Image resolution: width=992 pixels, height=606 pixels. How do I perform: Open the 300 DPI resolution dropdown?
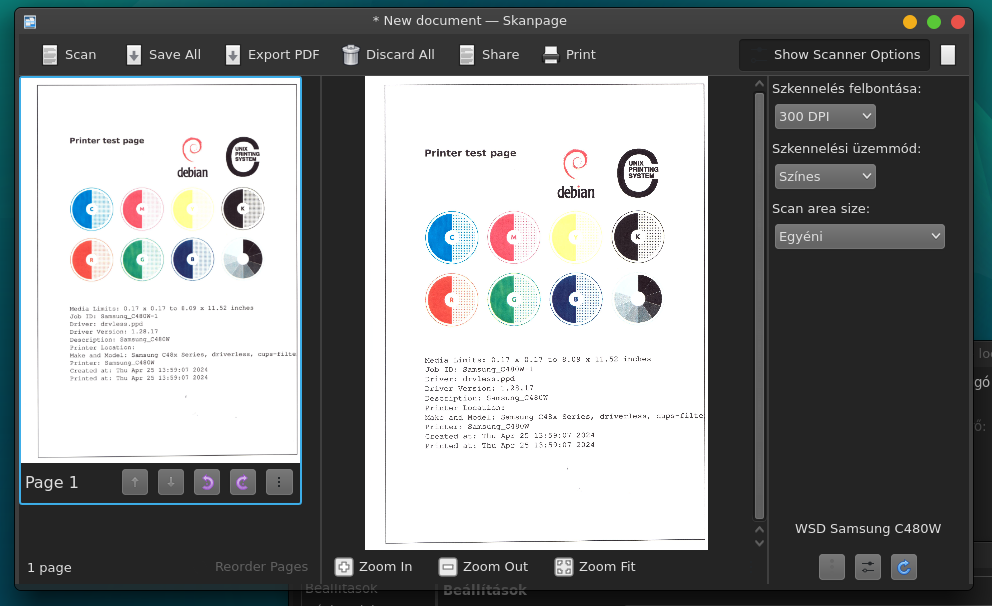[x=825, y=116]
